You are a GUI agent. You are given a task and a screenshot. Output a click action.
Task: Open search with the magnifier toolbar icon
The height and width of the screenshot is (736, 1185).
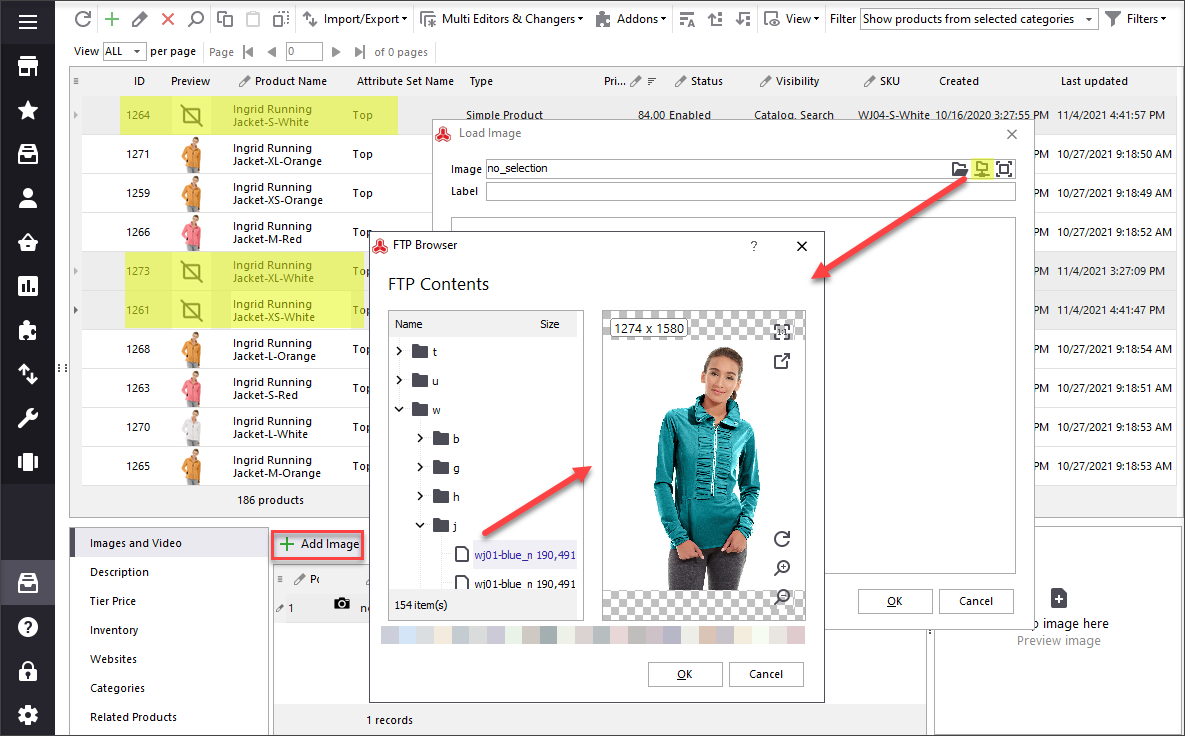pos(196,19)
